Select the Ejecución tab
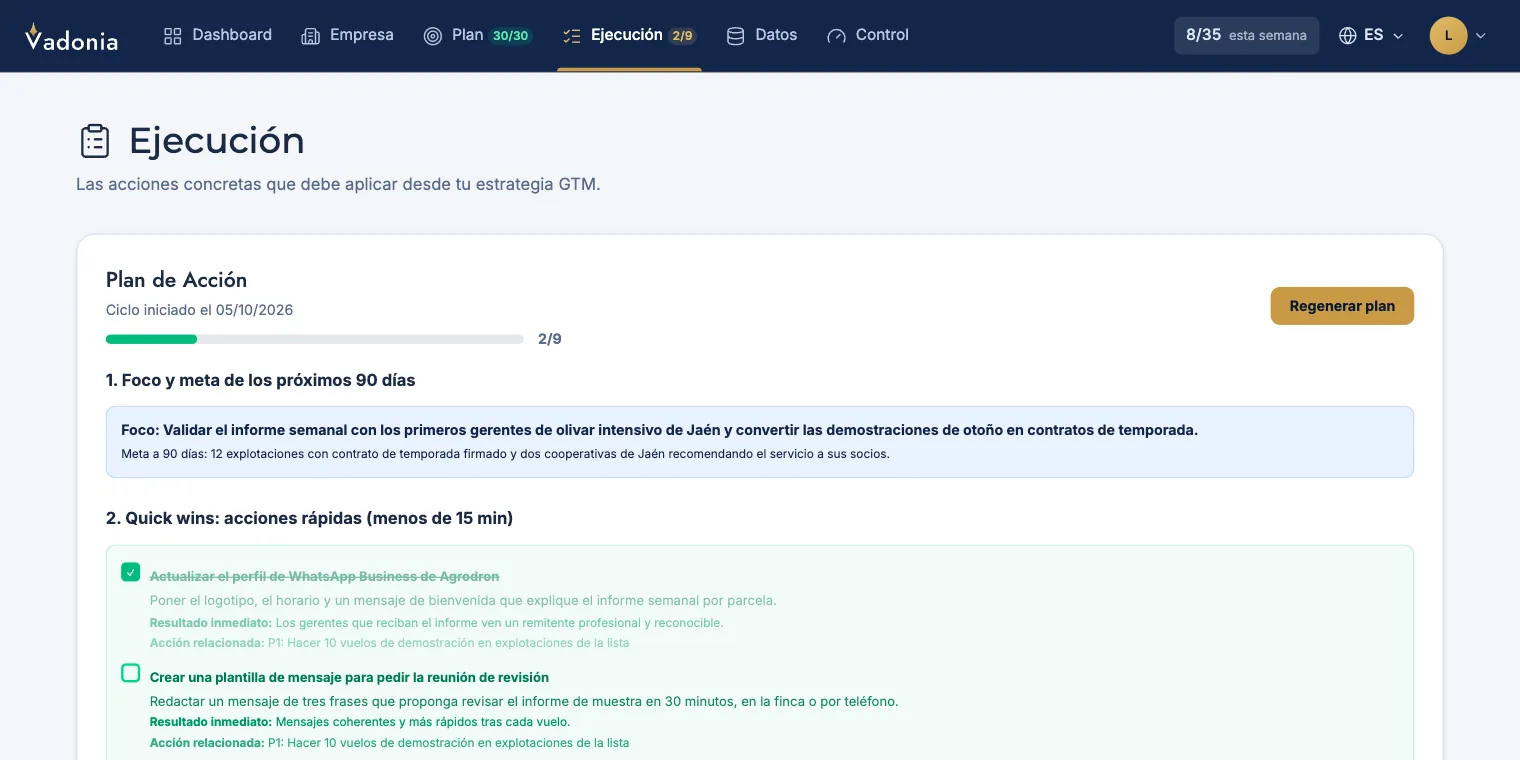Viewport: 1520px width, 760px height. tap(629, 35)
